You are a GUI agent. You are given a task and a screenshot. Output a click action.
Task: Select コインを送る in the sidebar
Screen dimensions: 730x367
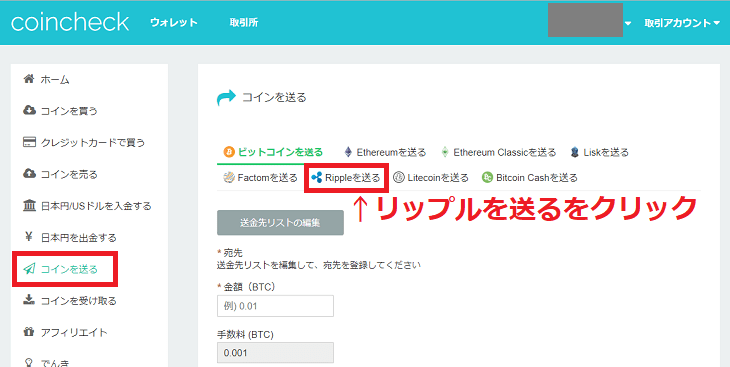69,269
